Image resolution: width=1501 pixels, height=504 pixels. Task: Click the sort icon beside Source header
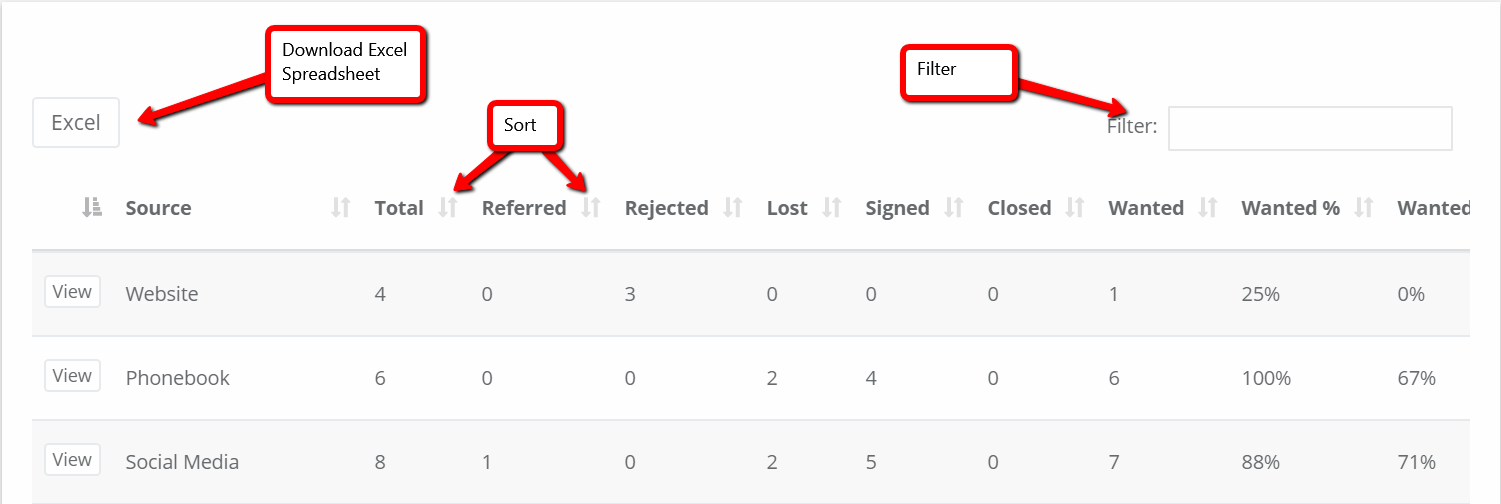point(341,208)
